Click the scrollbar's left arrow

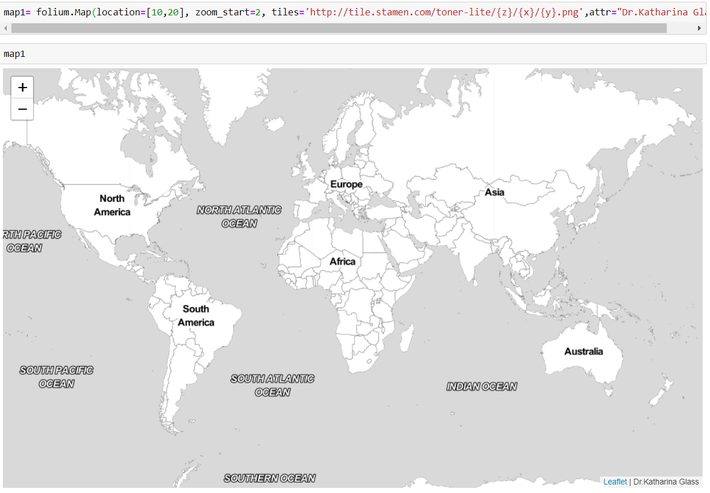tap(5, 28)
